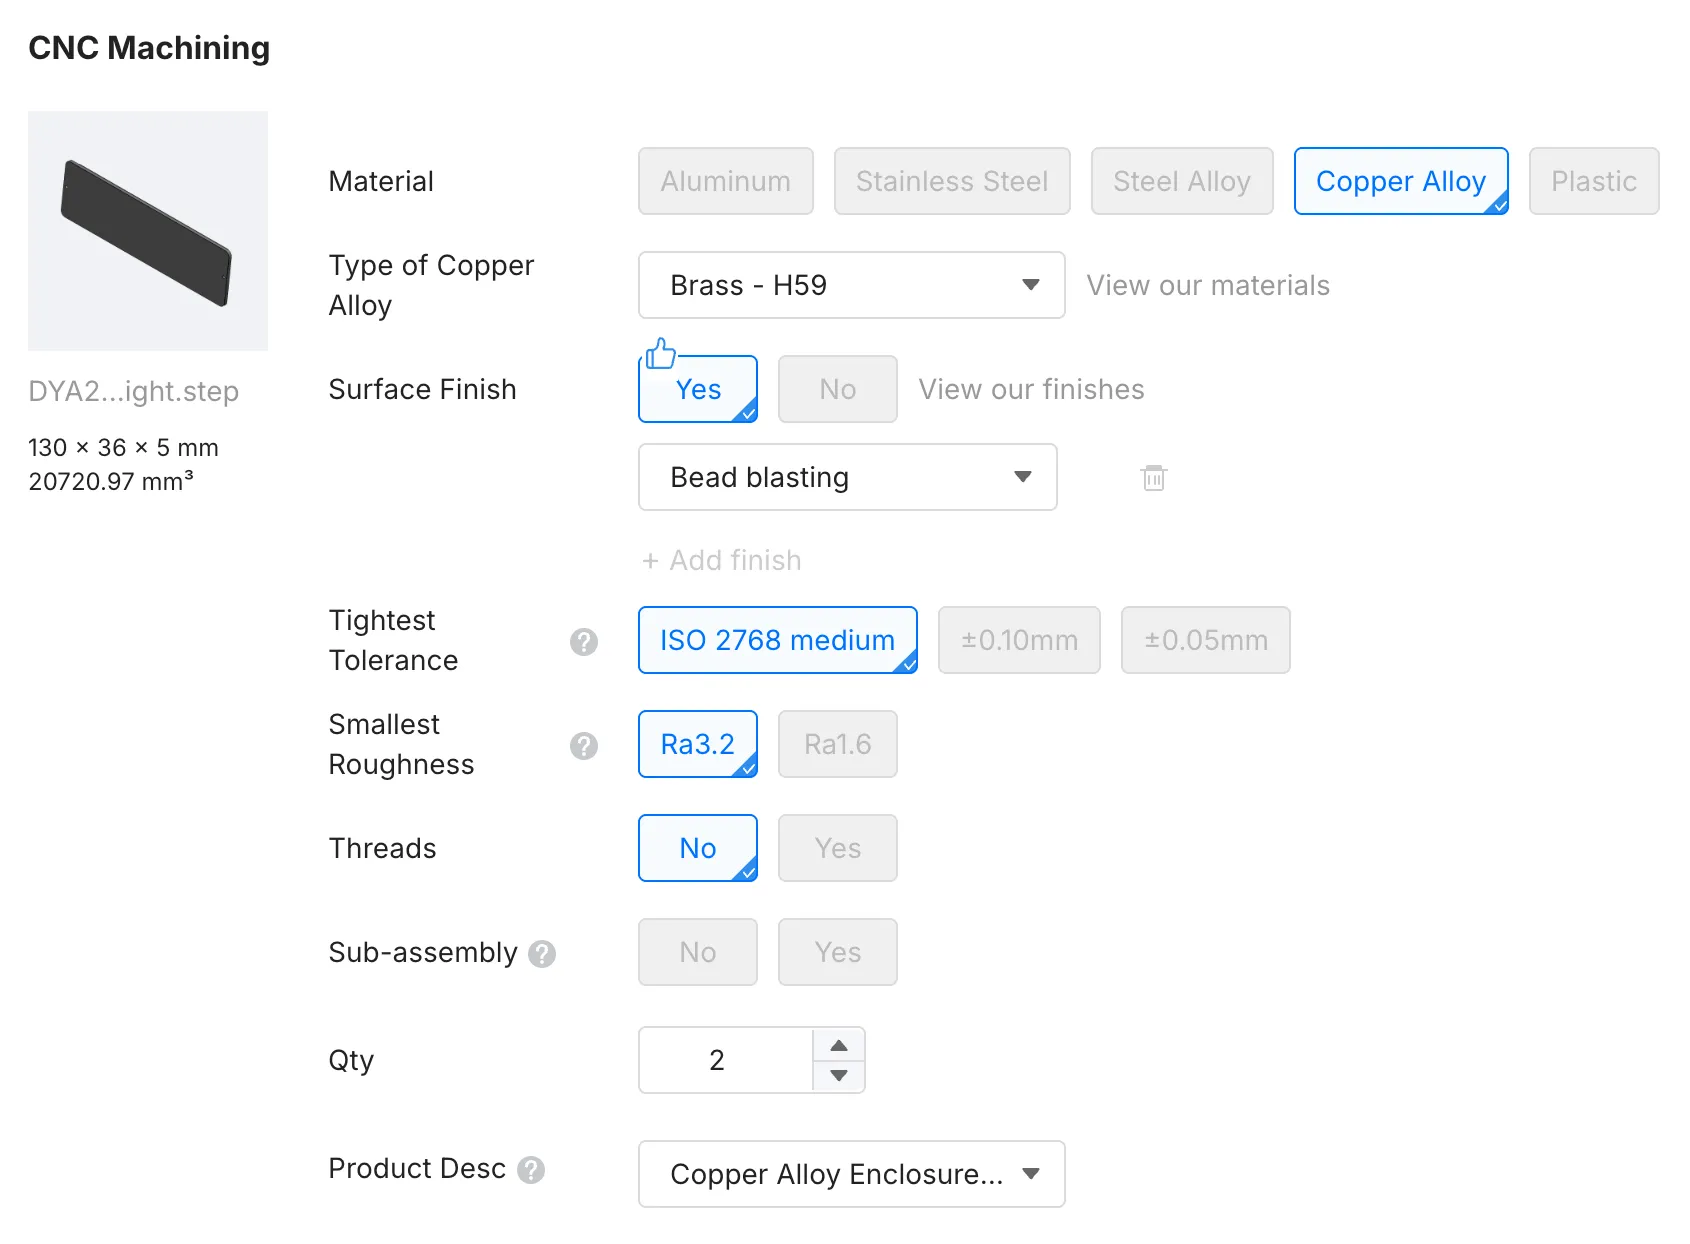The image size is (1690, 1244).
Task: Delete the Bead blasting finish with trash icon
Action: (1154, 478)
